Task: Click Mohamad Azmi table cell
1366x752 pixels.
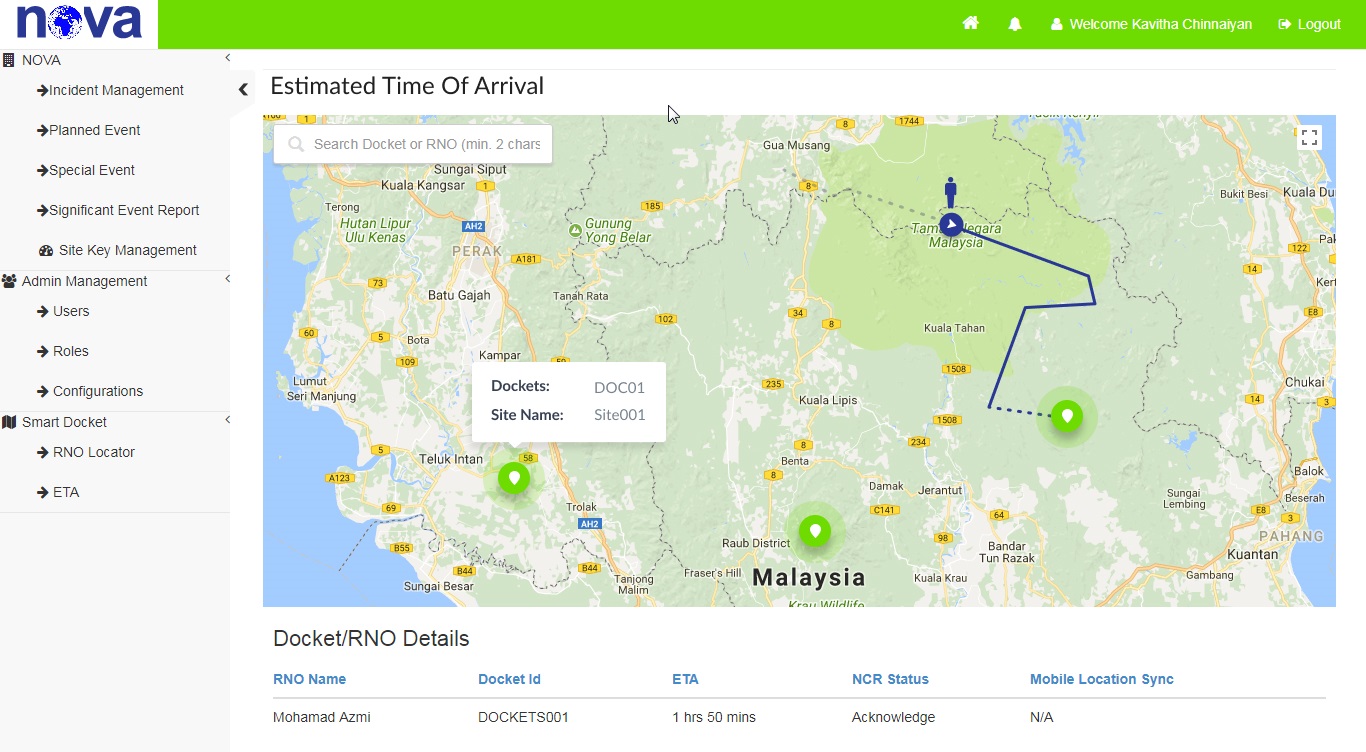Action: [x=321, y=717]
